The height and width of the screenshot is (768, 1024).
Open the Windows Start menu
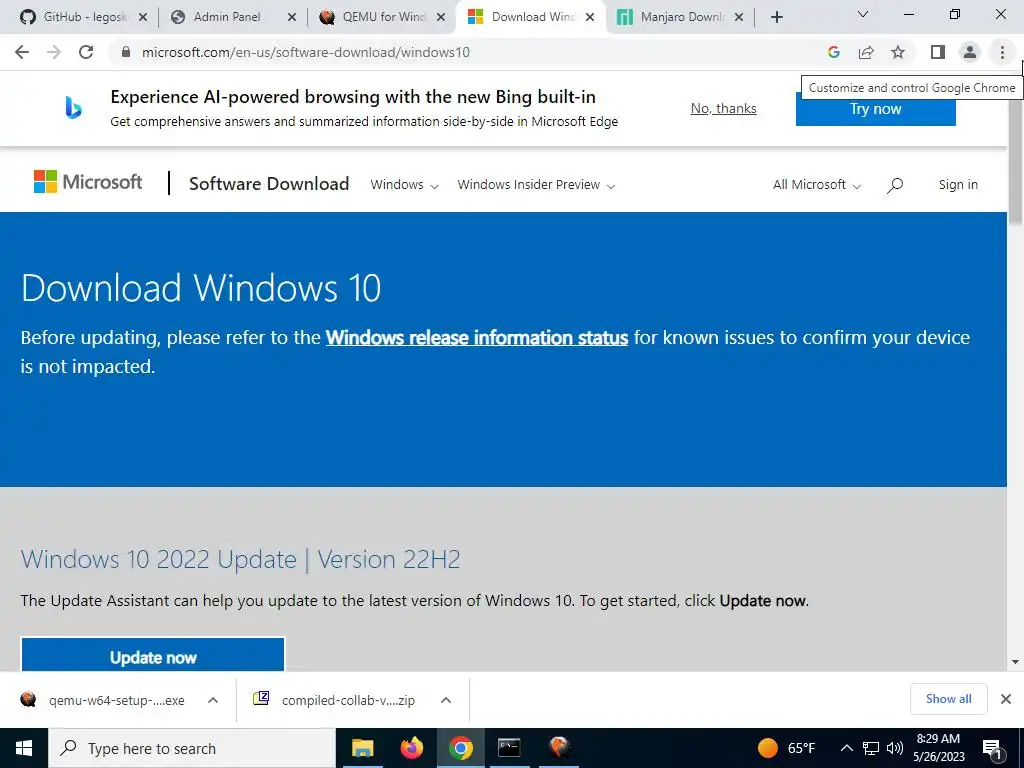(x=24, y=748)
